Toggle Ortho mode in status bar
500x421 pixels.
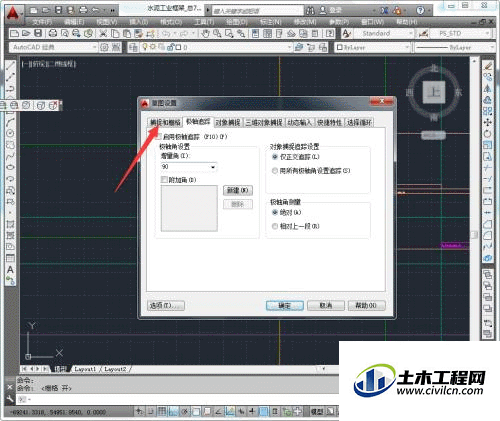pos(173,411)
